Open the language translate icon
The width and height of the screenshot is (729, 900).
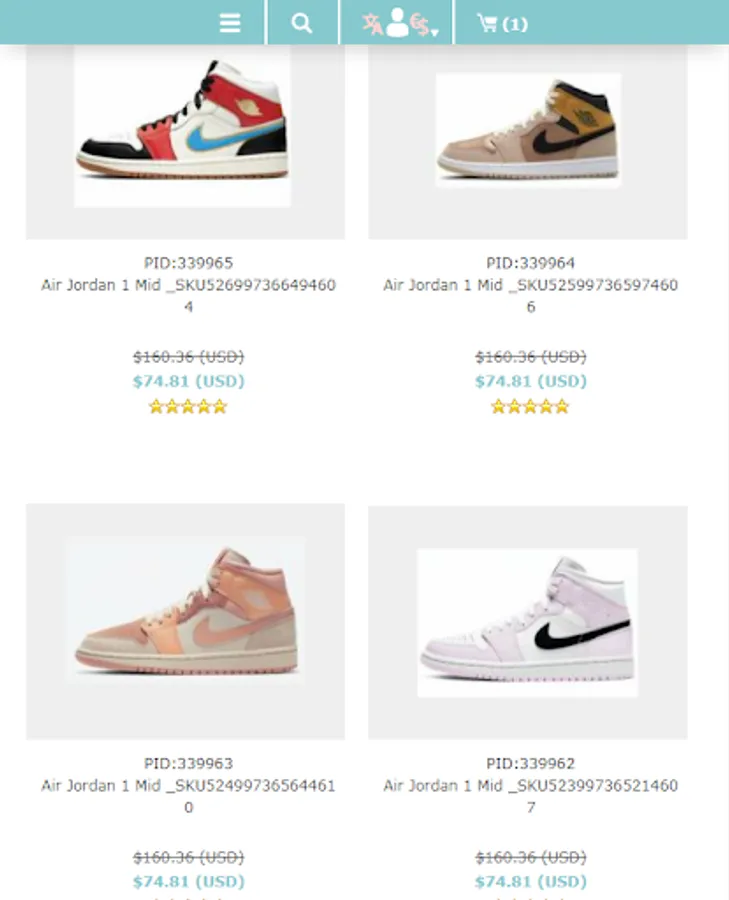pos(372,24)
